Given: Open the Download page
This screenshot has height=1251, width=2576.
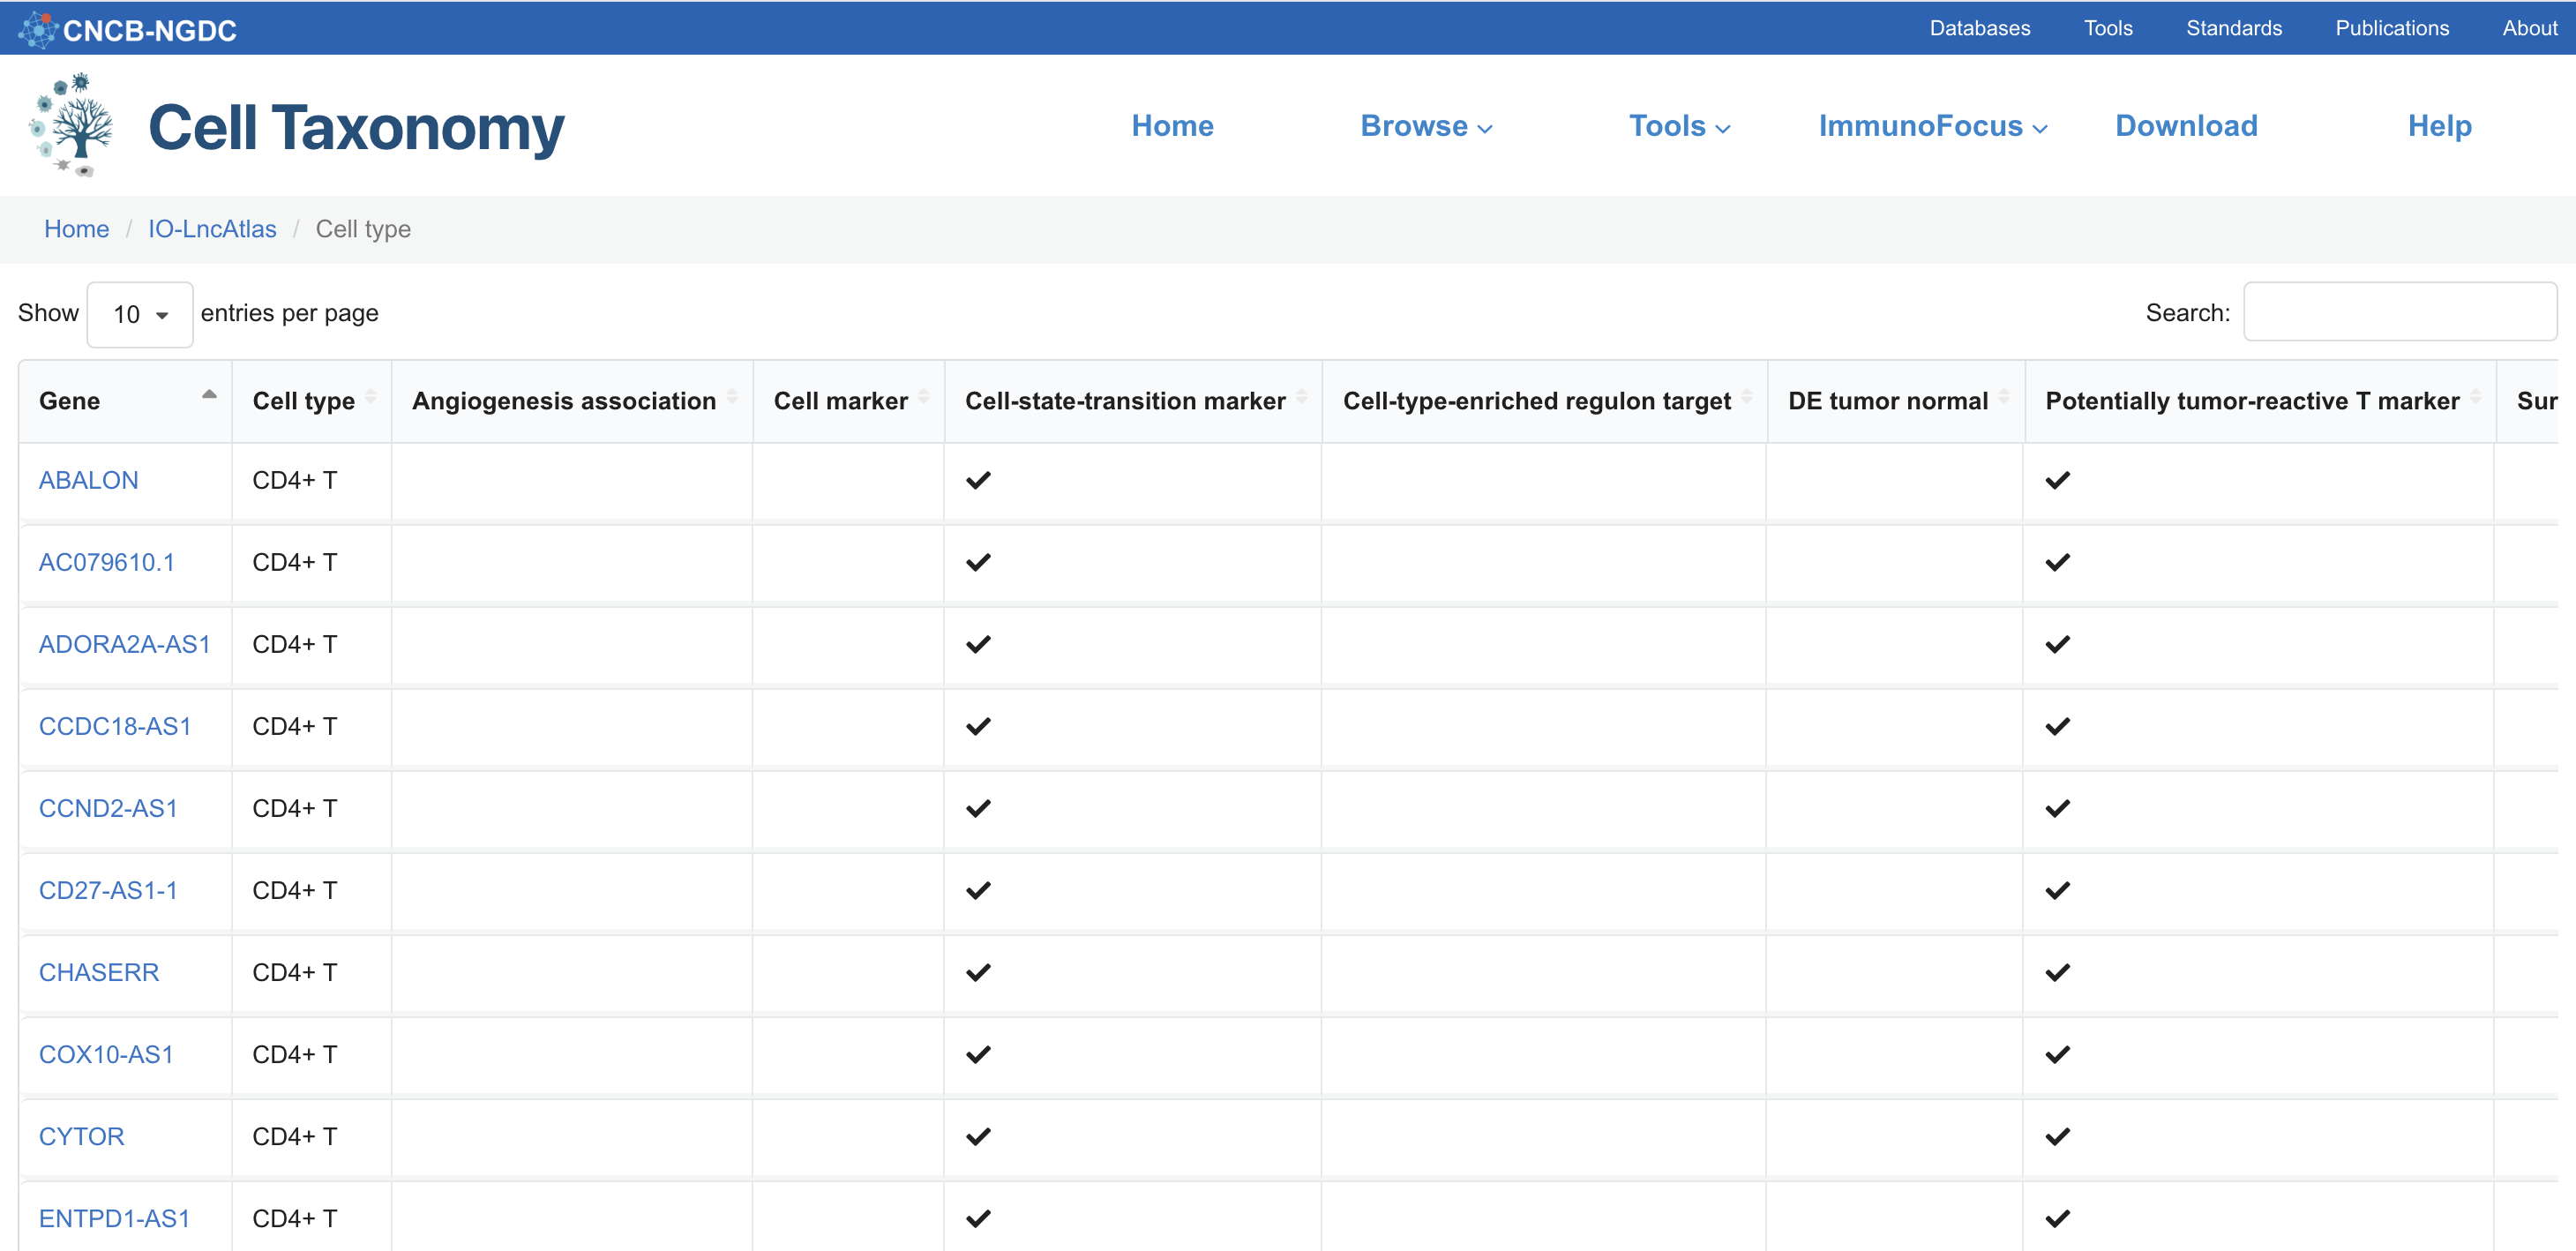Looking at the screenshot, I should click(x=2186, y=126).
